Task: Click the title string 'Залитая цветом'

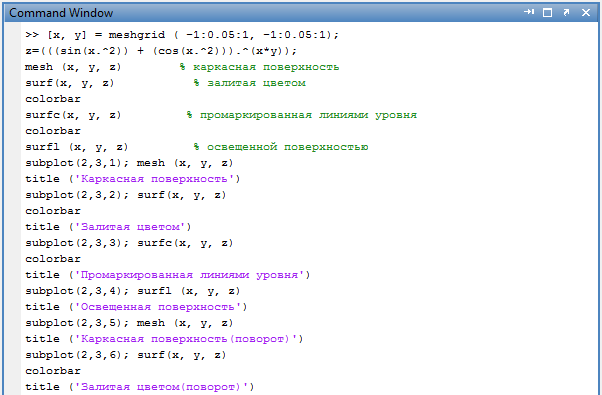Action: pos(130,227)
